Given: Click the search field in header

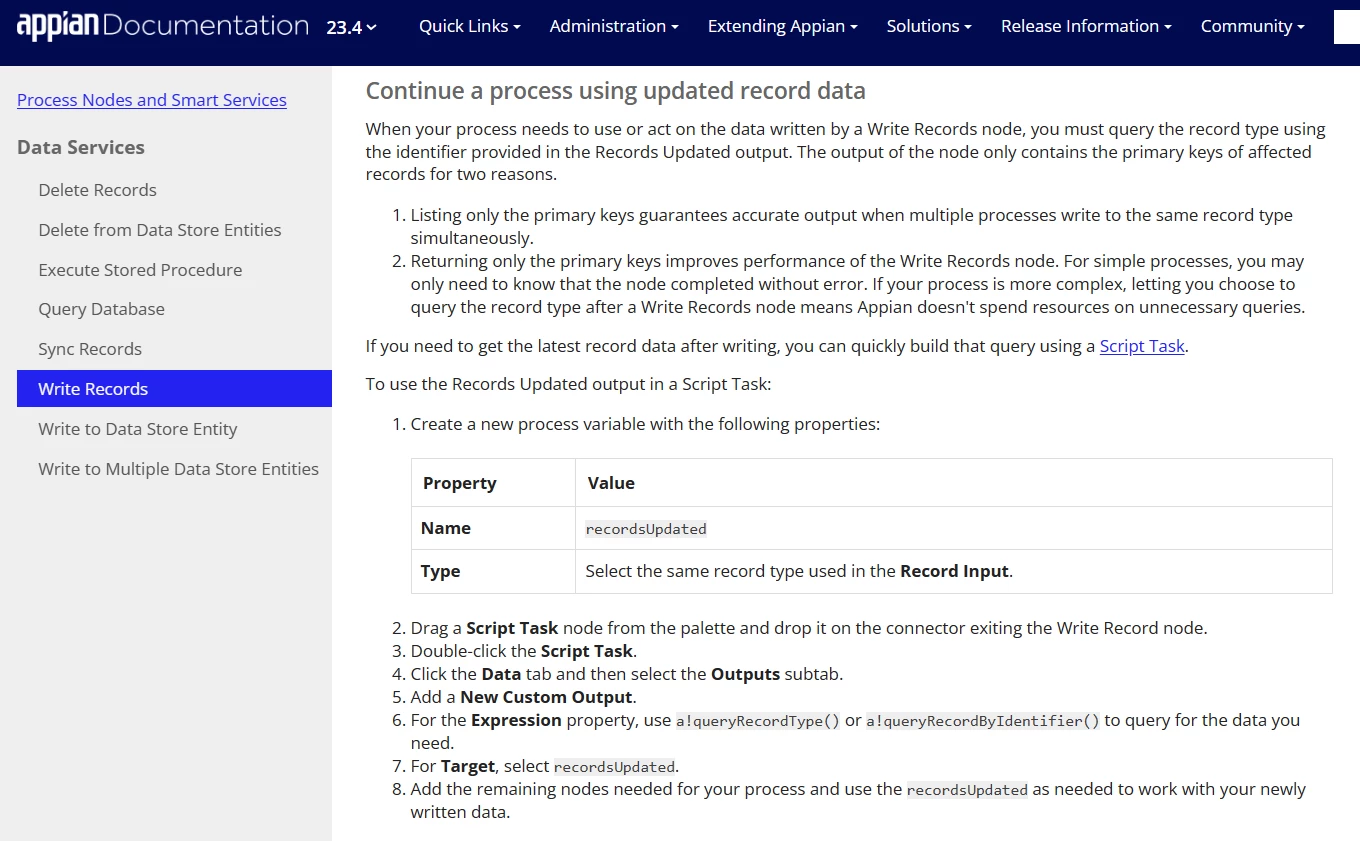Looking at the screenshot, I should tap(1347, 27).
